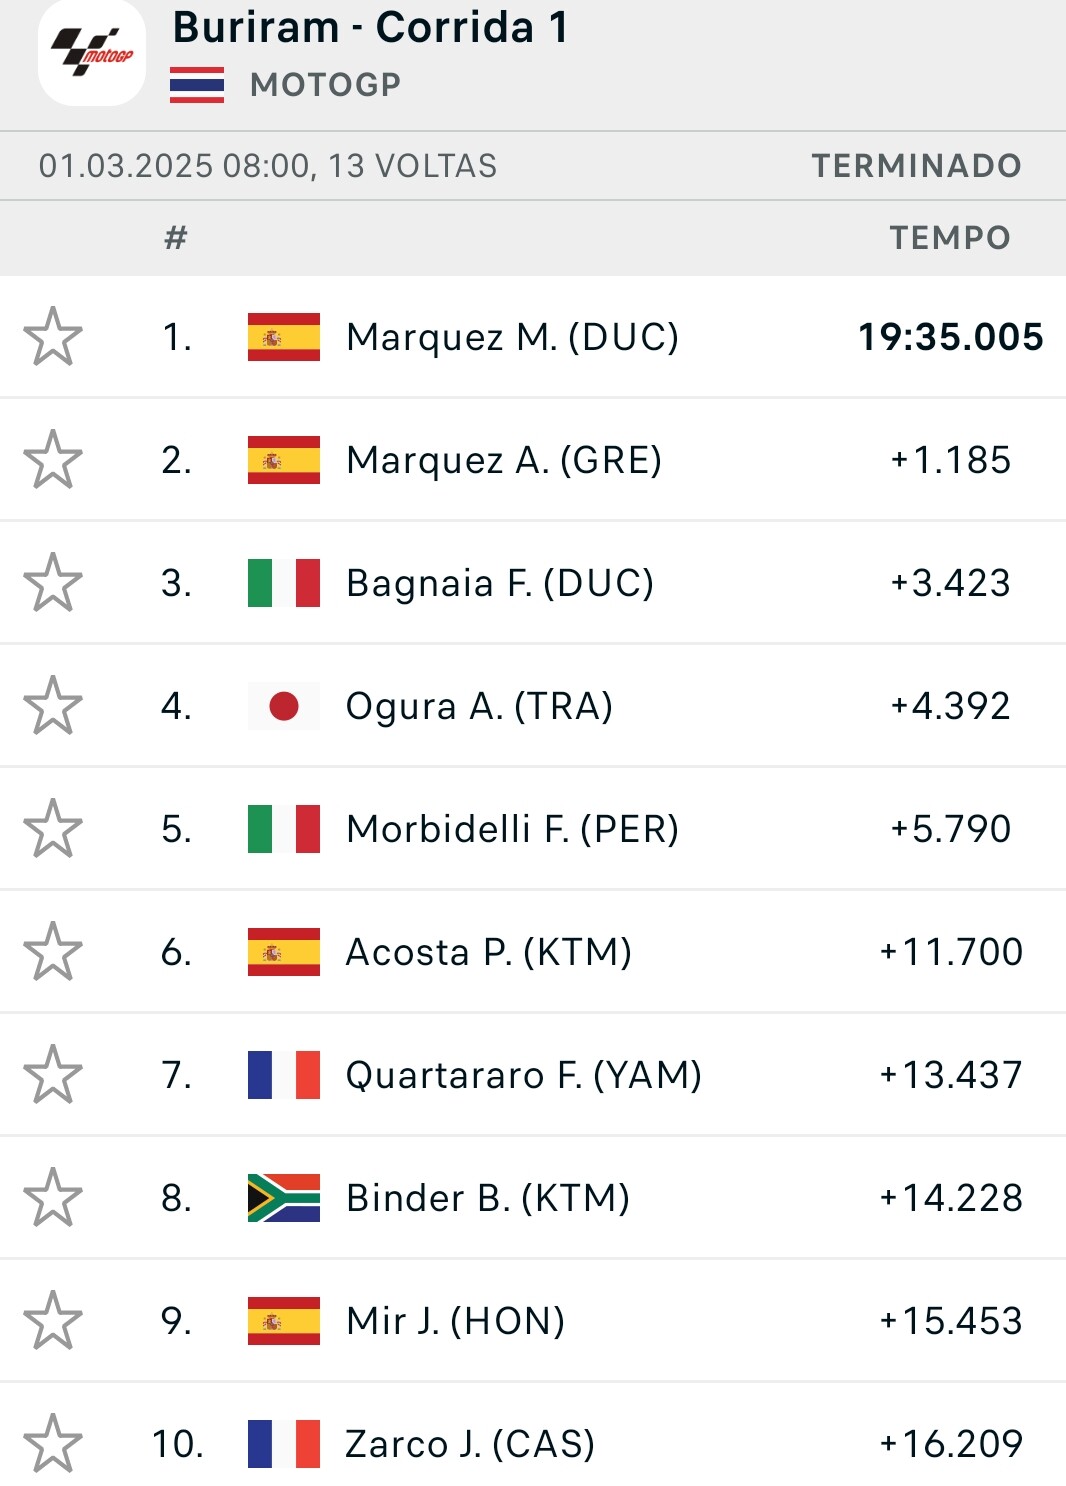1066x1486 pixels.
Task: Tap South Africa flag beside Binder
Action: (284, 1198)
